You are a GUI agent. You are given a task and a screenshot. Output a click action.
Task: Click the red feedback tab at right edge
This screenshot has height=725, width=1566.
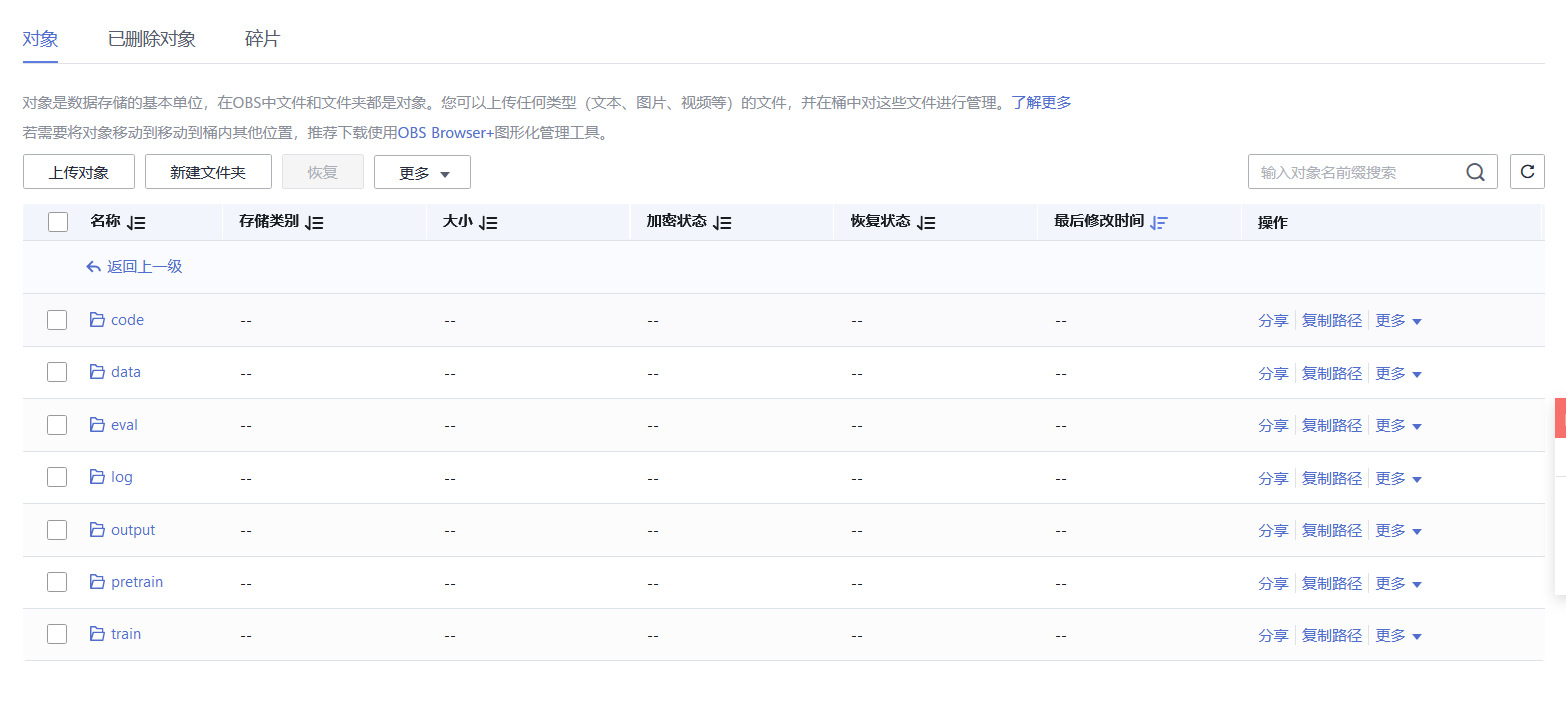[1560, 418]
